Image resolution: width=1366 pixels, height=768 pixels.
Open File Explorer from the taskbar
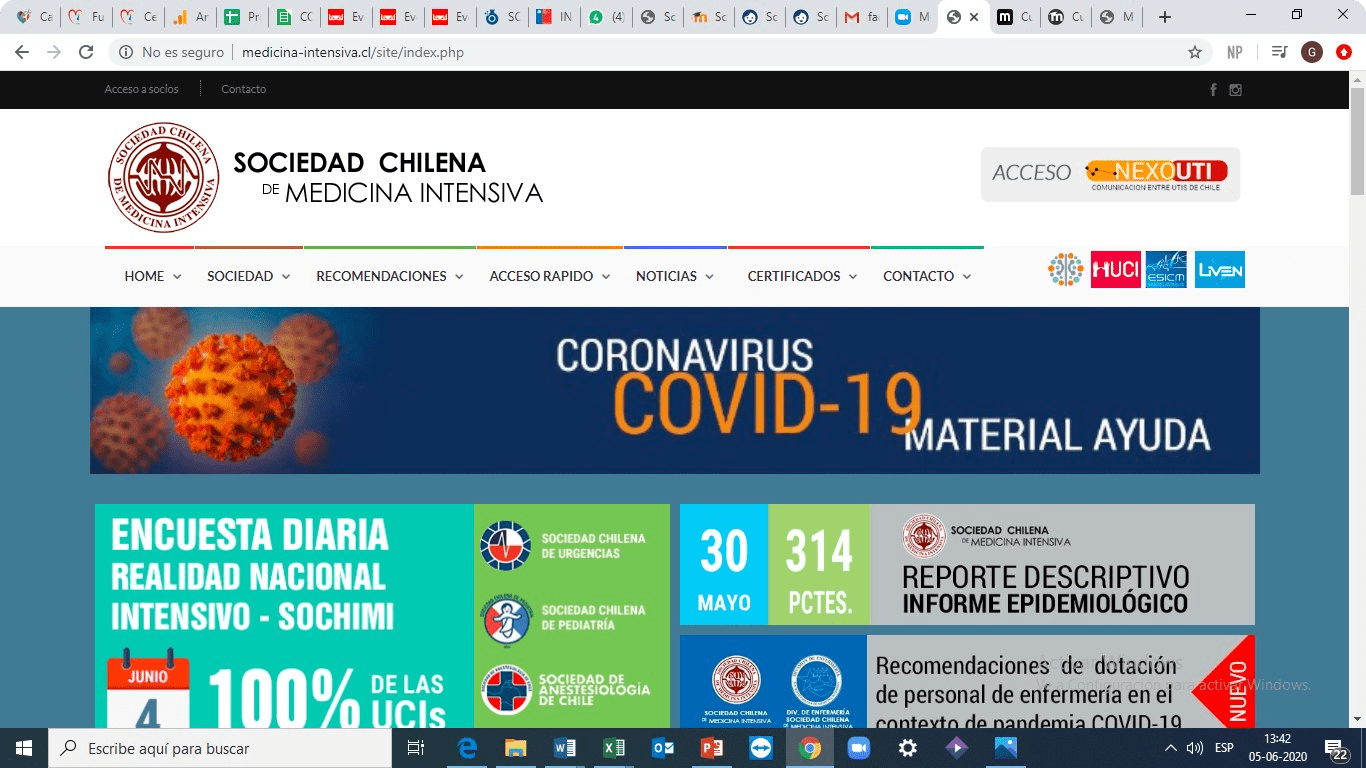pyautogui.click(x=516, y=748)
